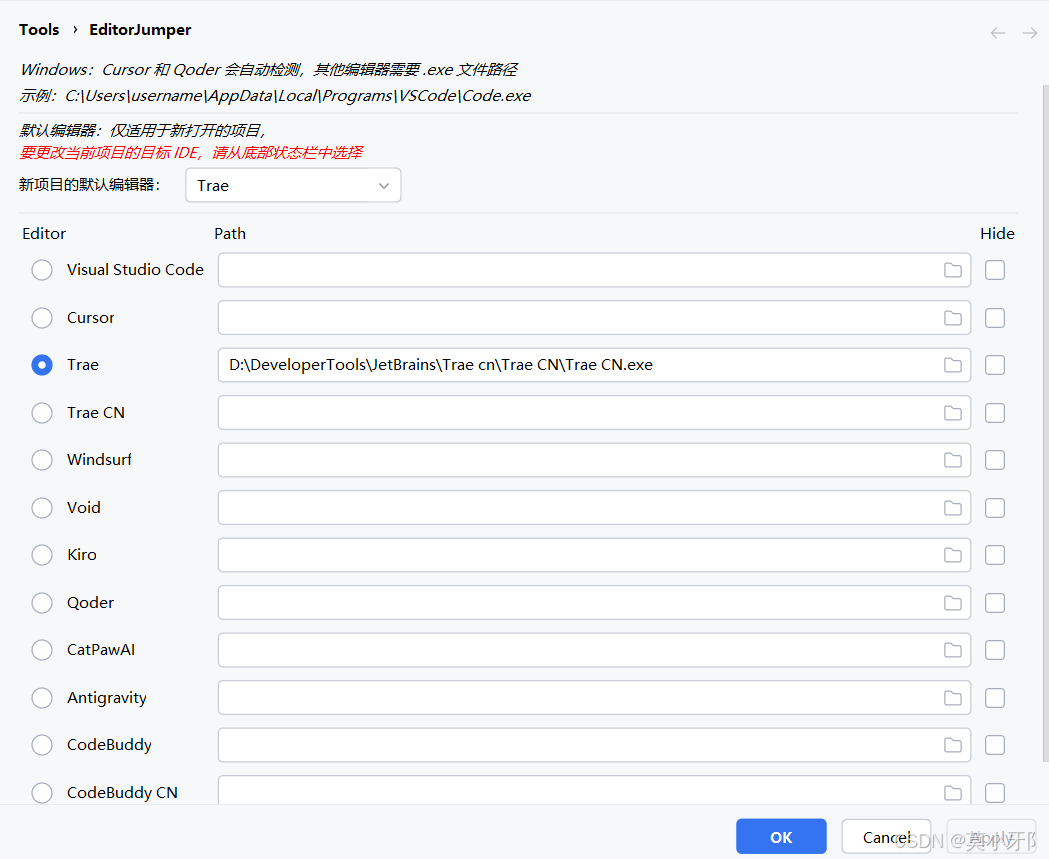
Task: Tick Hide checkbox for Void
Action: click(995, 508)
